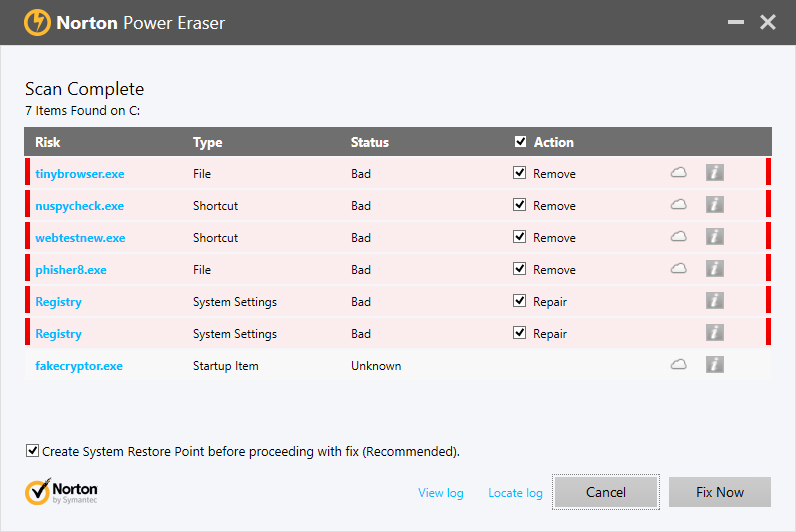
Task: Click the Fix Now button
Action: click(720, 492)
